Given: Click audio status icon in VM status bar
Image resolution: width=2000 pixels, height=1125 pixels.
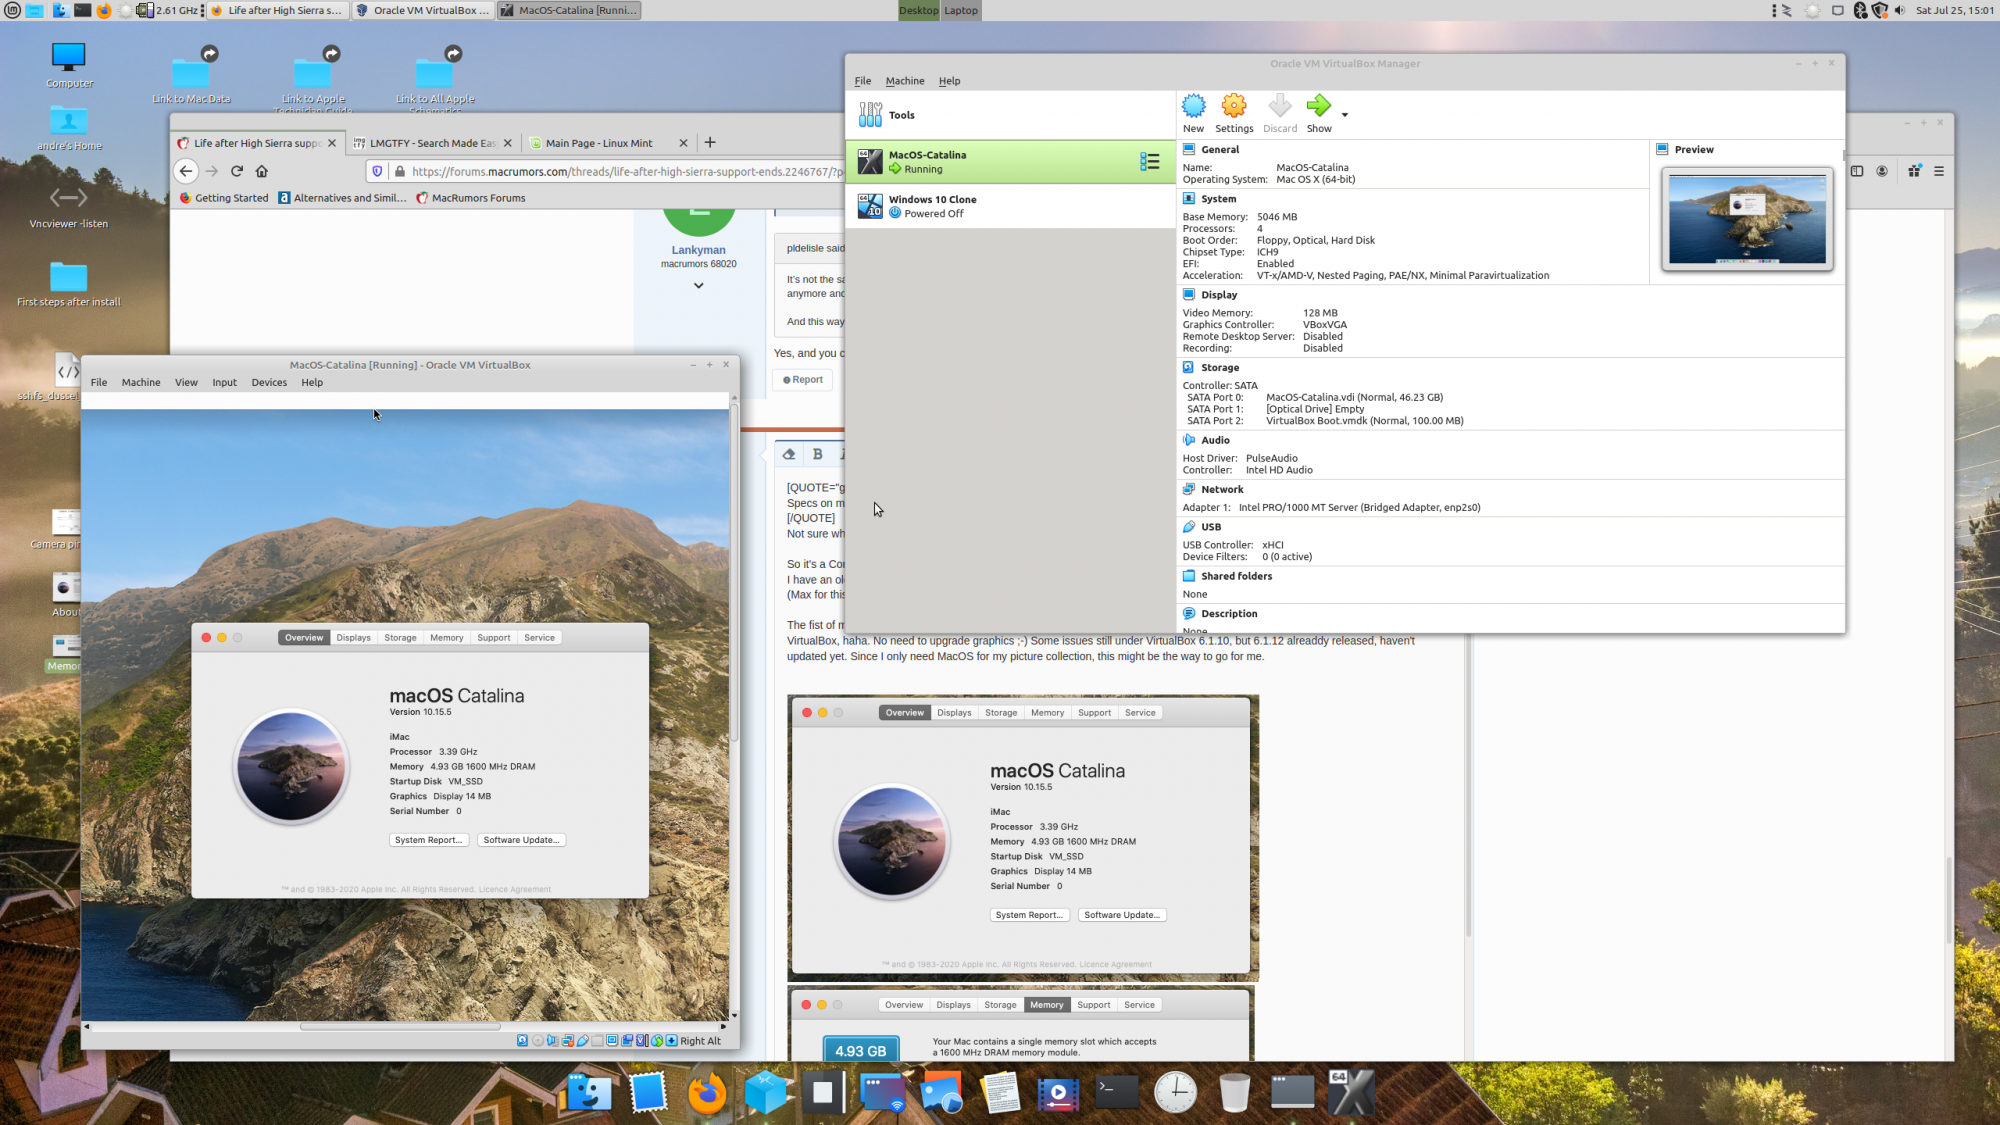Looking at the screenshot, I should (552, 1040).
